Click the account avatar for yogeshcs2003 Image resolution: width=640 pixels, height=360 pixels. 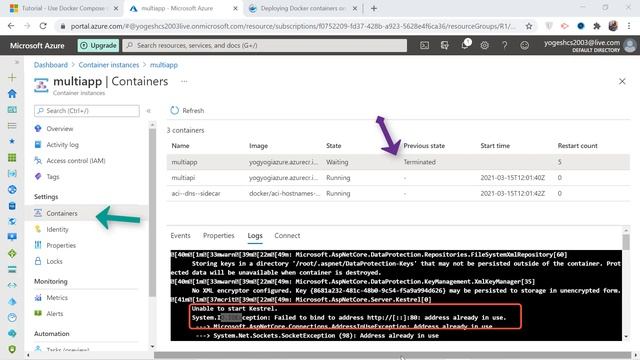point(630,45)
